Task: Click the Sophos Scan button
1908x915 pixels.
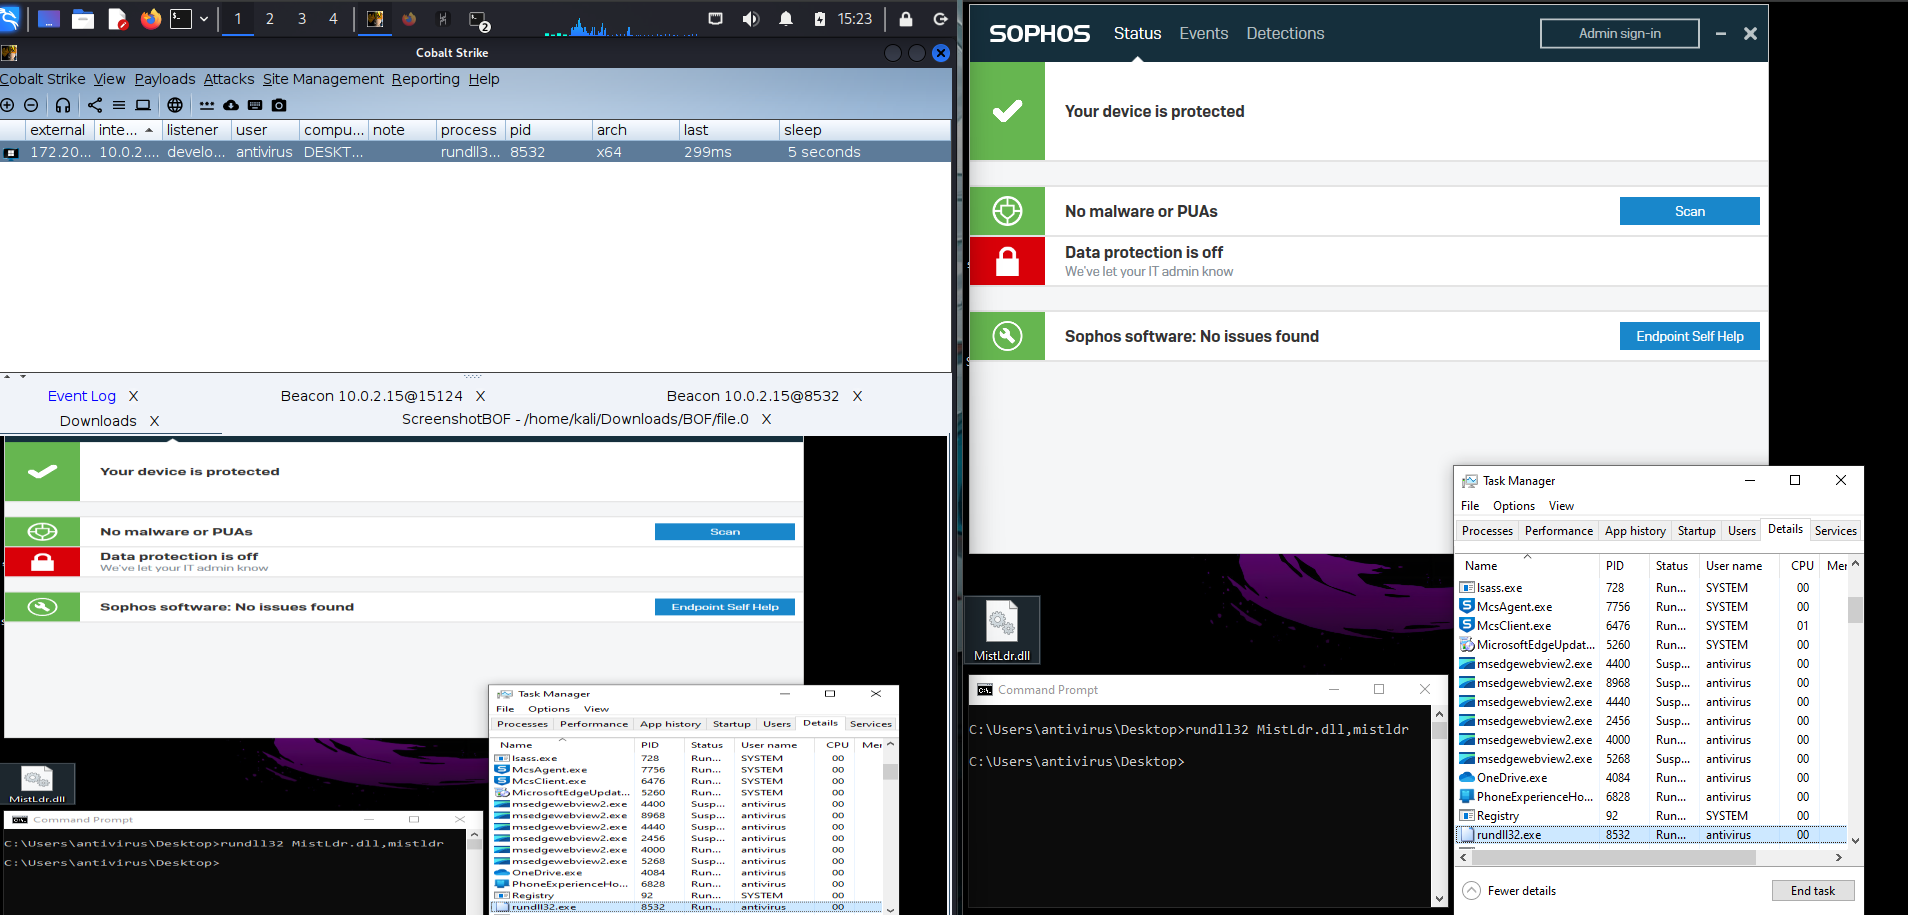Action: pyautogui.click(x=1689, y=211)
